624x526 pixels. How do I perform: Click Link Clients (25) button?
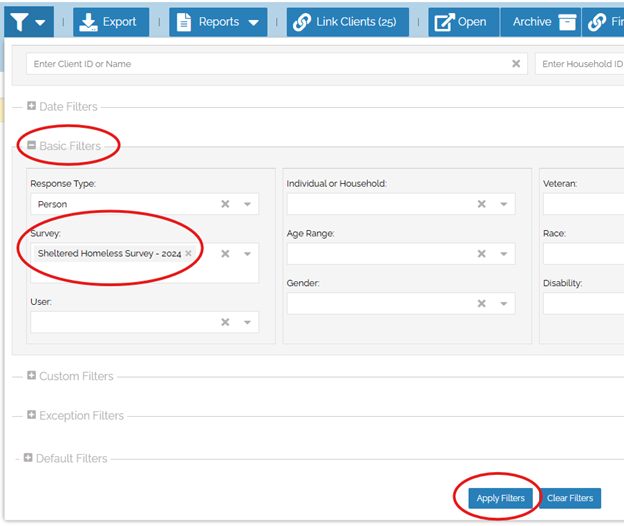pos(347,21)
